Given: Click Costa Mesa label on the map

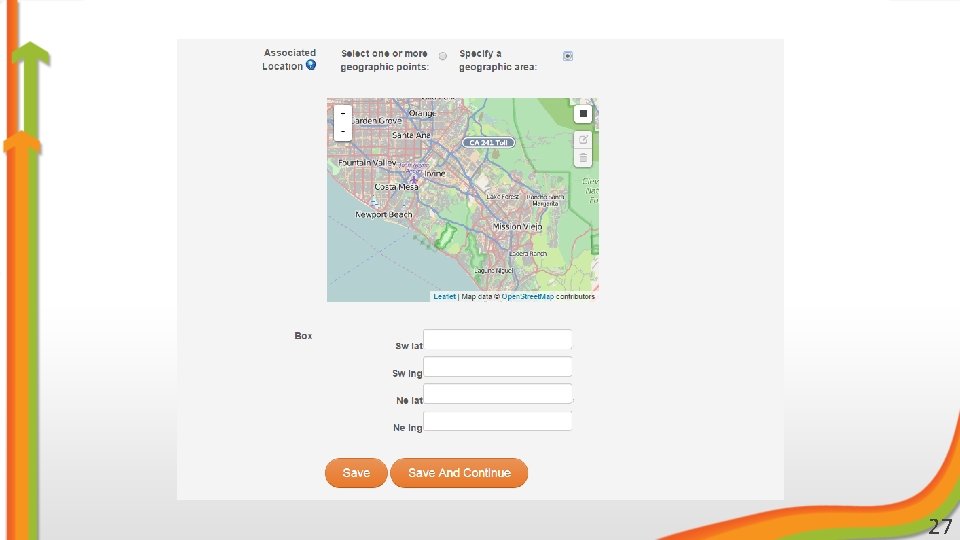Looking at the screenshot, I should tap(396, 187).
